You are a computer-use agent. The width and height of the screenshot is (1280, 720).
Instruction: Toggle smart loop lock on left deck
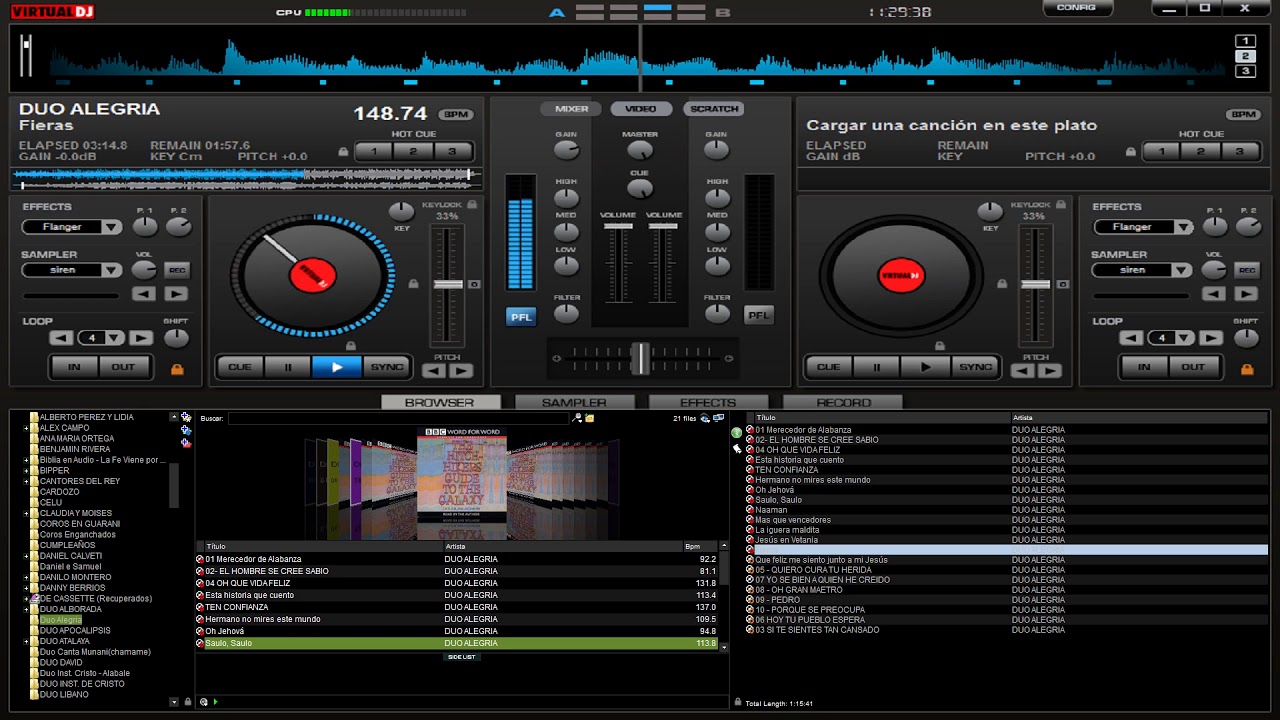[x=177, y=369]
